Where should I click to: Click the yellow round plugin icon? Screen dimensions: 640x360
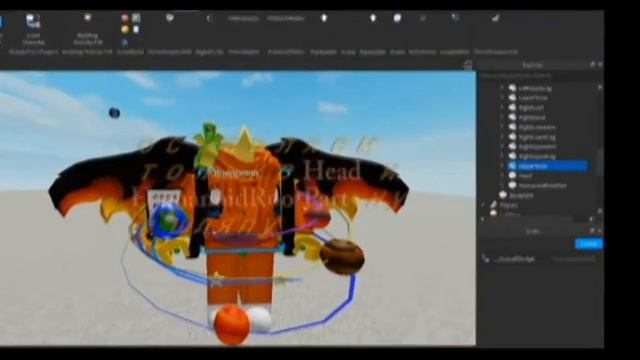(125, 29)
